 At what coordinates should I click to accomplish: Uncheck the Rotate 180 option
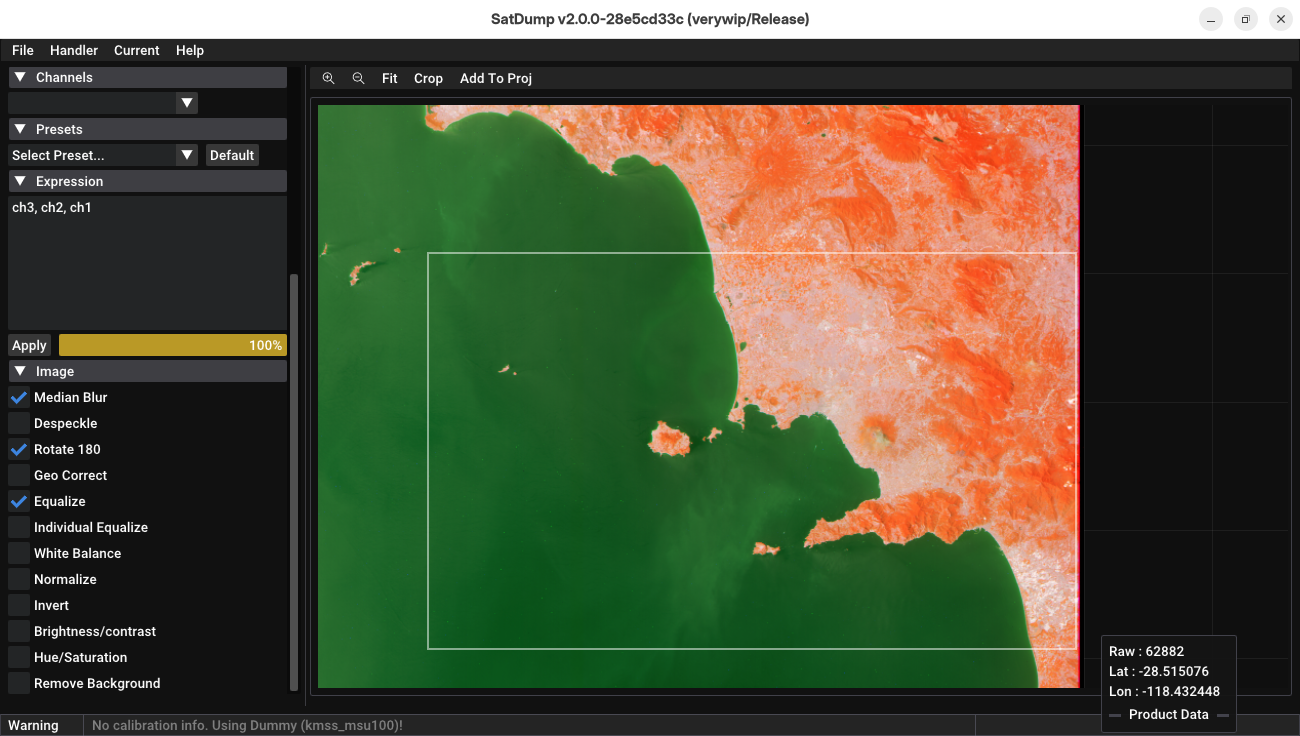click(19, 449)
